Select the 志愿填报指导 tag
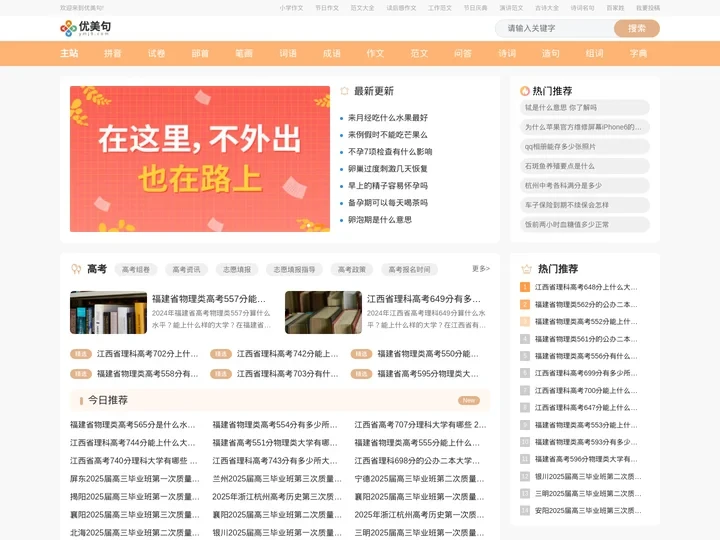 294,270
